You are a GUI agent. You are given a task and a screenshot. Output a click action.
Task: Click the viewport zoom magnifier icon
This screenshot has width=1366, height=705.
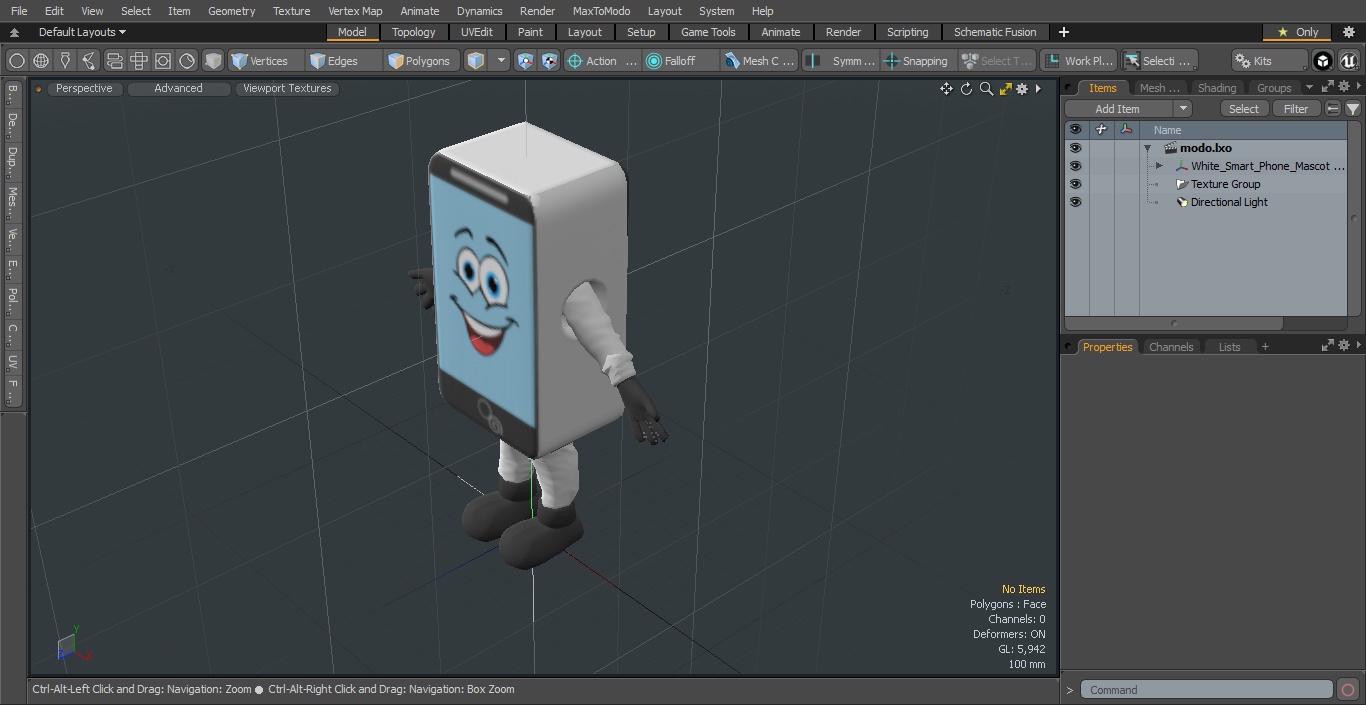pos(986,89)
